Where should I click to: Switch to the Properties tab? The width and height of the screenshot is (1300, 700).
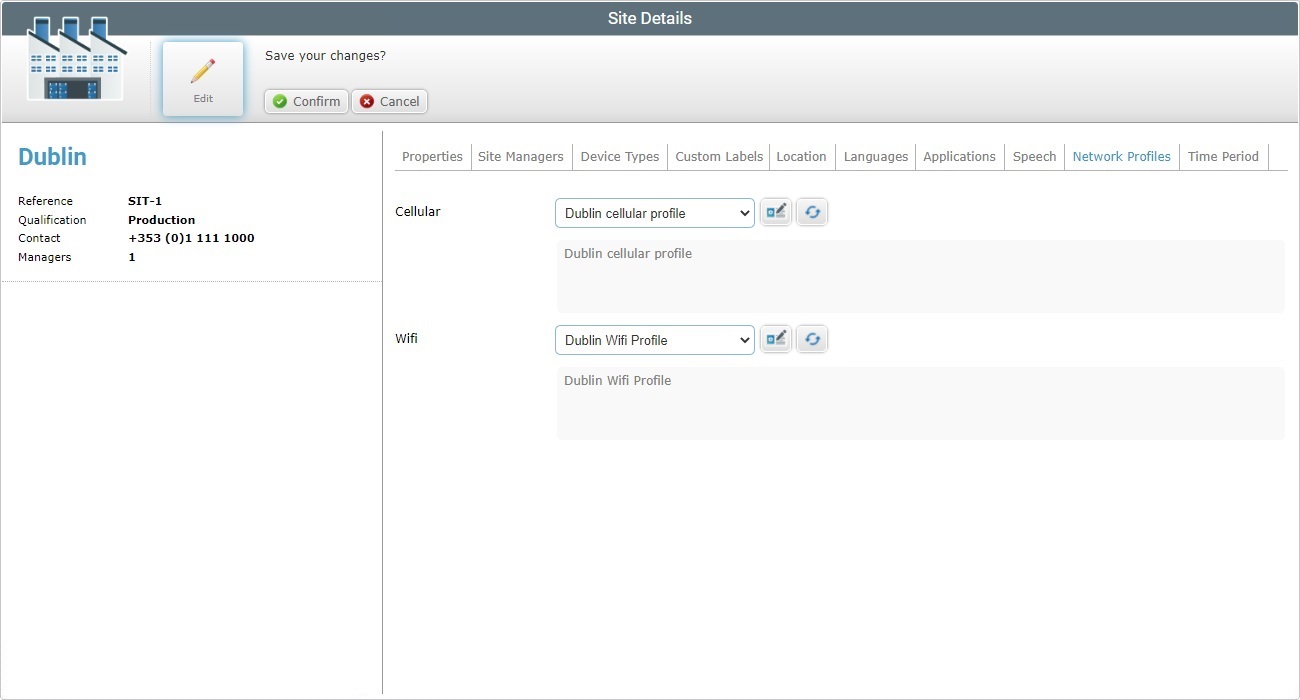(432, 156)
